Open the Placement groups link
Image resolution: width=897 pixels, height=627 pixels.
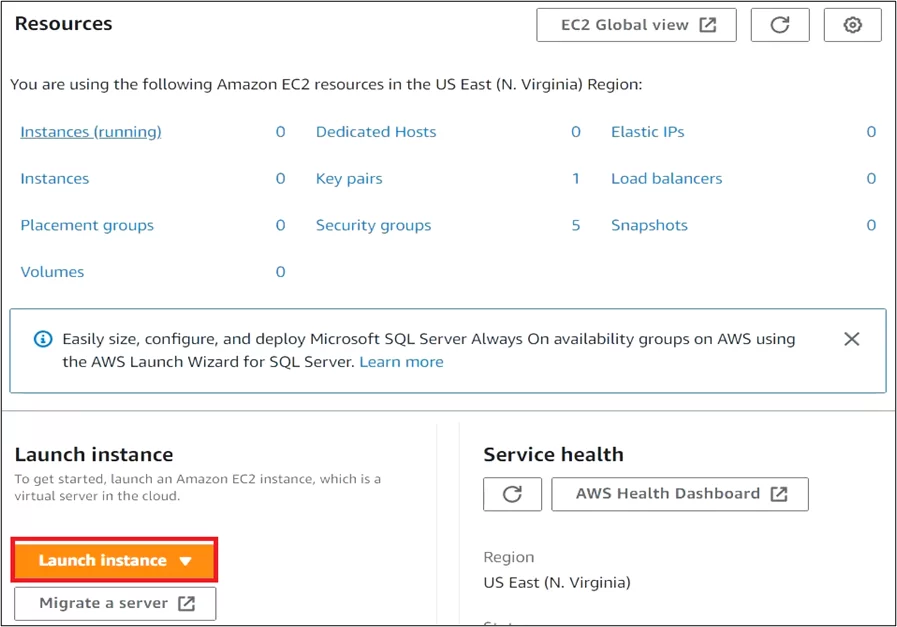point(87,225)
